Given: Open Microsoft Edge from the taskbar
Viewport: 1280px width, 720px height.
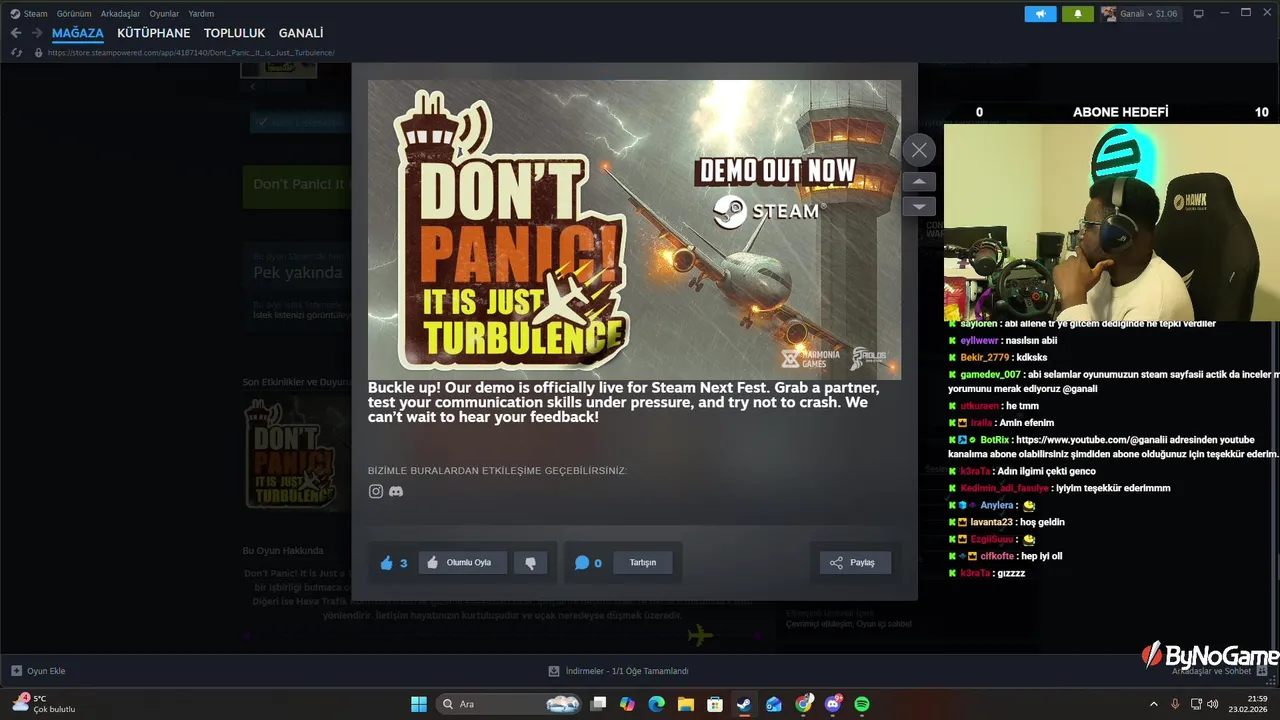Looking at the screenshot, I should coord(656,704).
